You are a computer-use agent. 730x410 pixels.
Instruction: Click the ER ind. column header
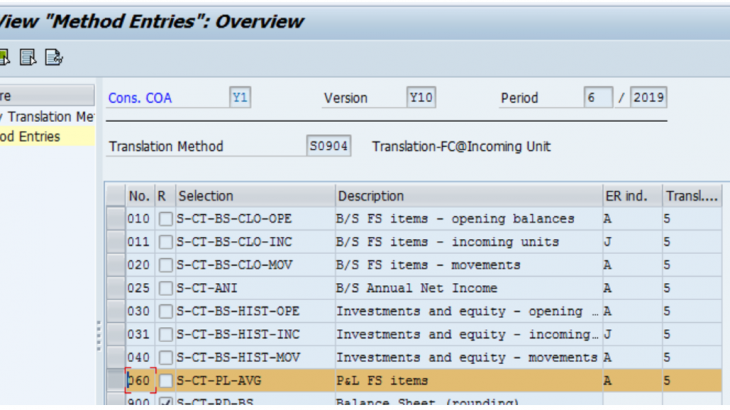pos(632,196)
